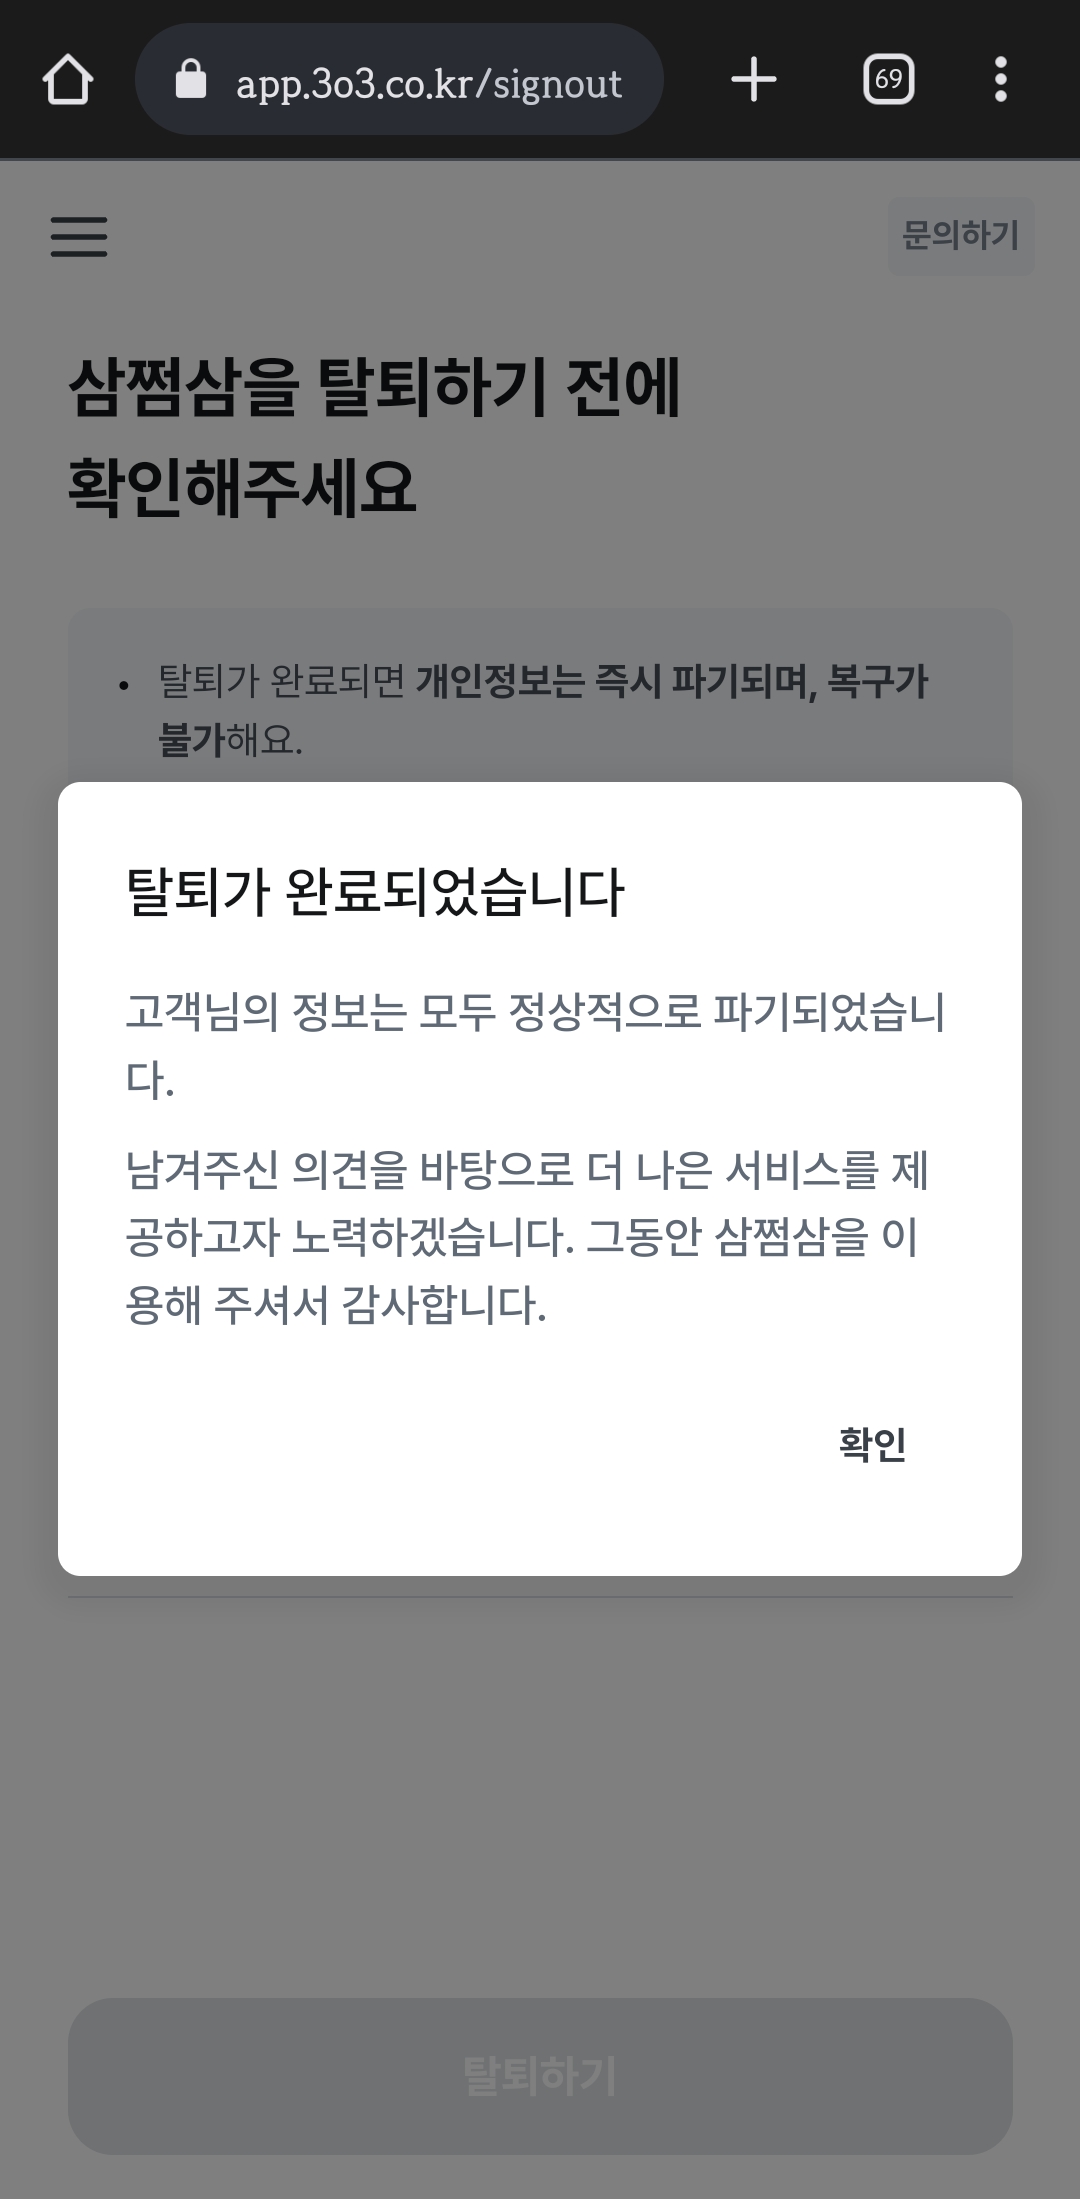Tap the paragraph starting with 남겨주신 의견을
The image size is (1080, 2199).
click(527, 1237)
